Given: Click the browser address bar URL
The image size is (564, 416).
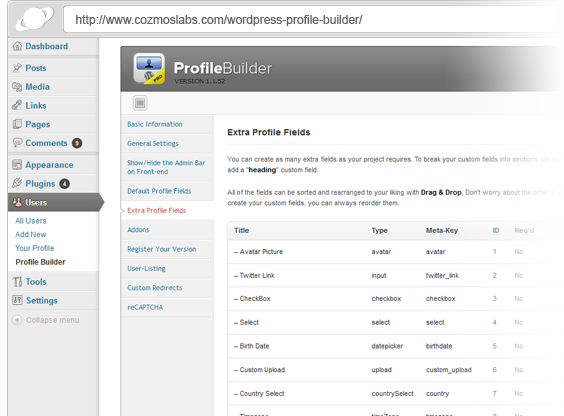Looking at the screenshot, I should (x=219, y=20).
